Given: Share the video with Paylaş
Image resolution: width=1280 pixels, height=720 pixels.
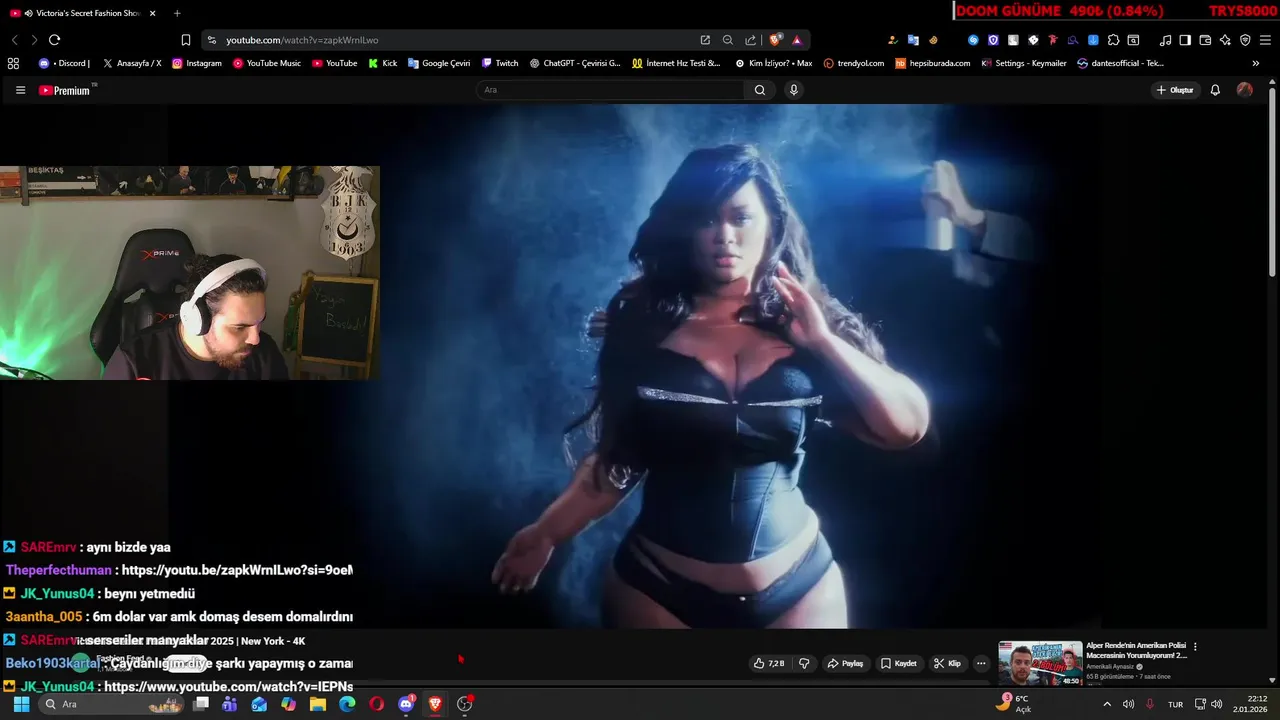Looking at the screenshot, I should point(845,663).
